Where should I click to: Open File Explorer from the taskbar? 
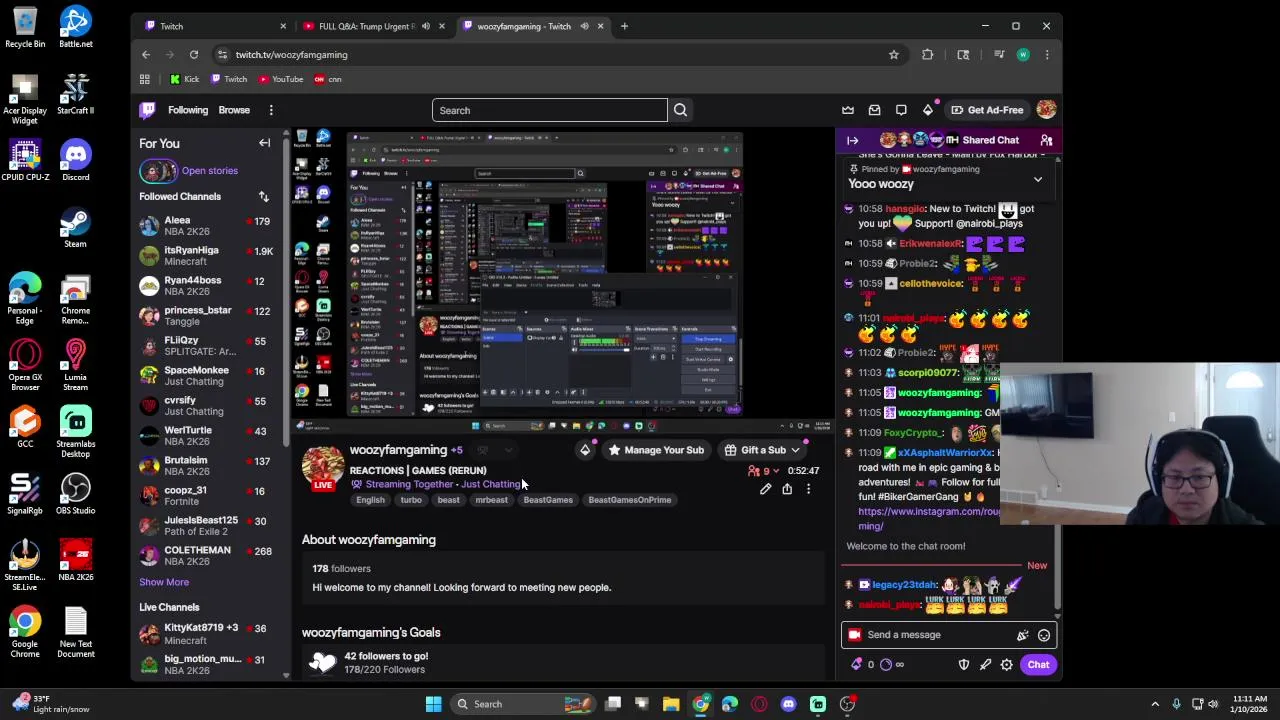pyautogui.click(x=671, y=704)
